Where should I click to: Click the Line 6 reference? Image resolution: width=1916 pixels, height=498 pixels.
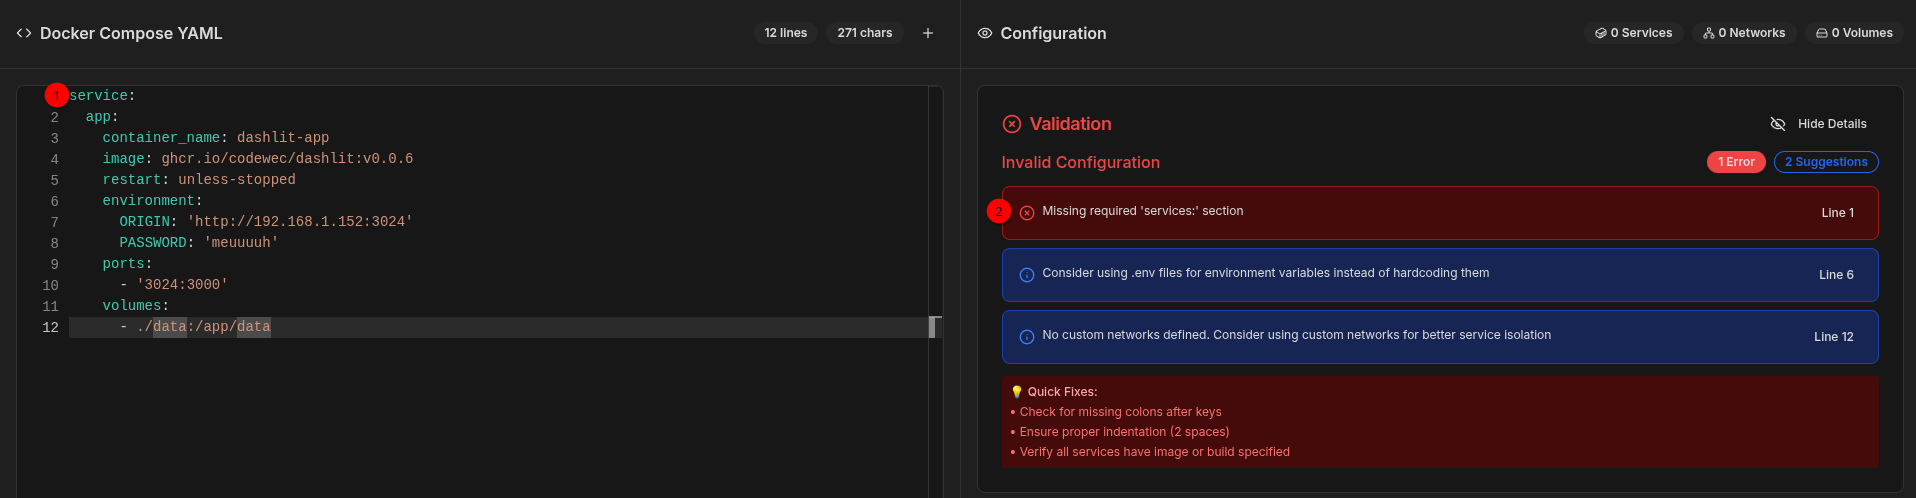(1836, 275)
